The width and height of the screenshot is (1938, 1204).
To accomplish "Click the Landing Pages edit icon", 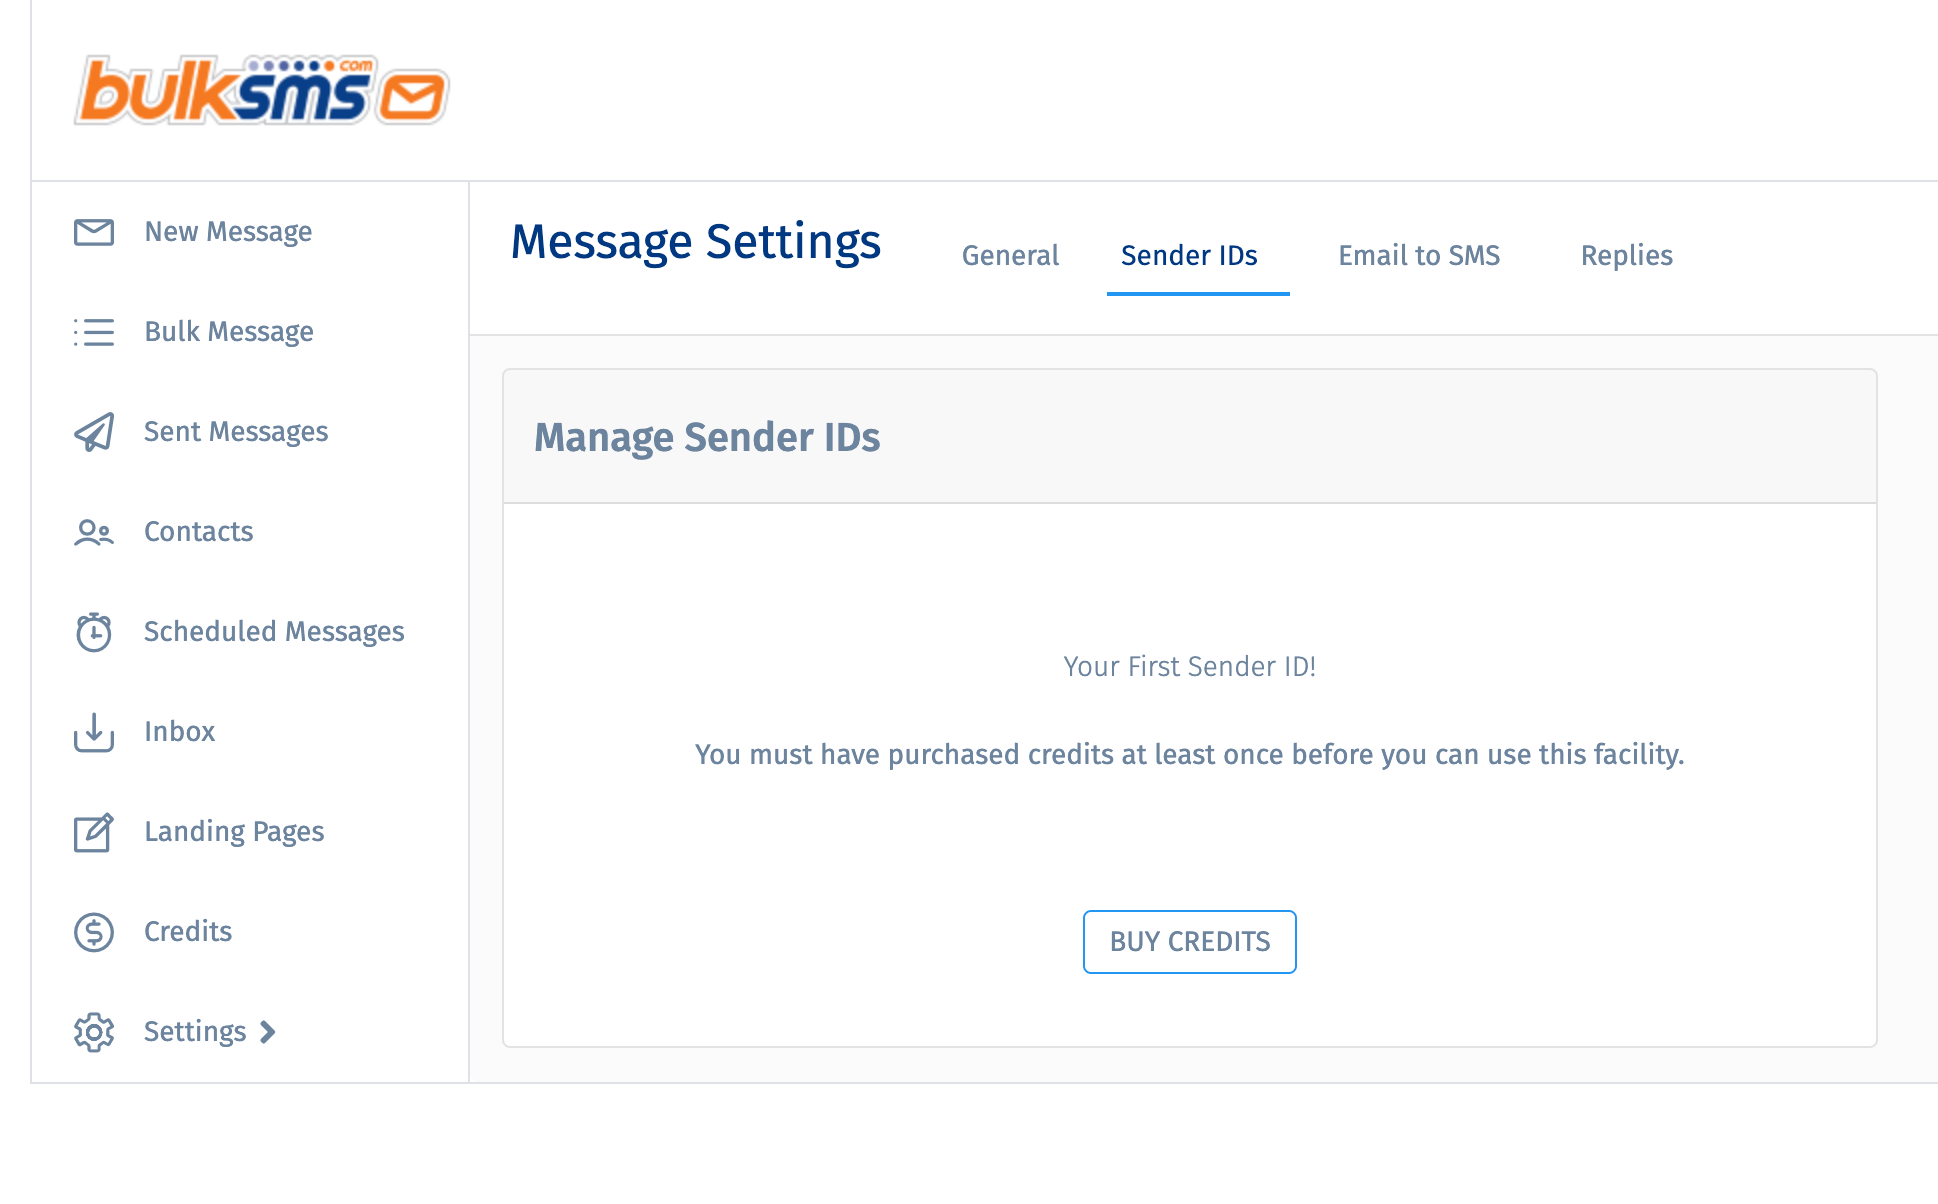I will click(94, 832).
